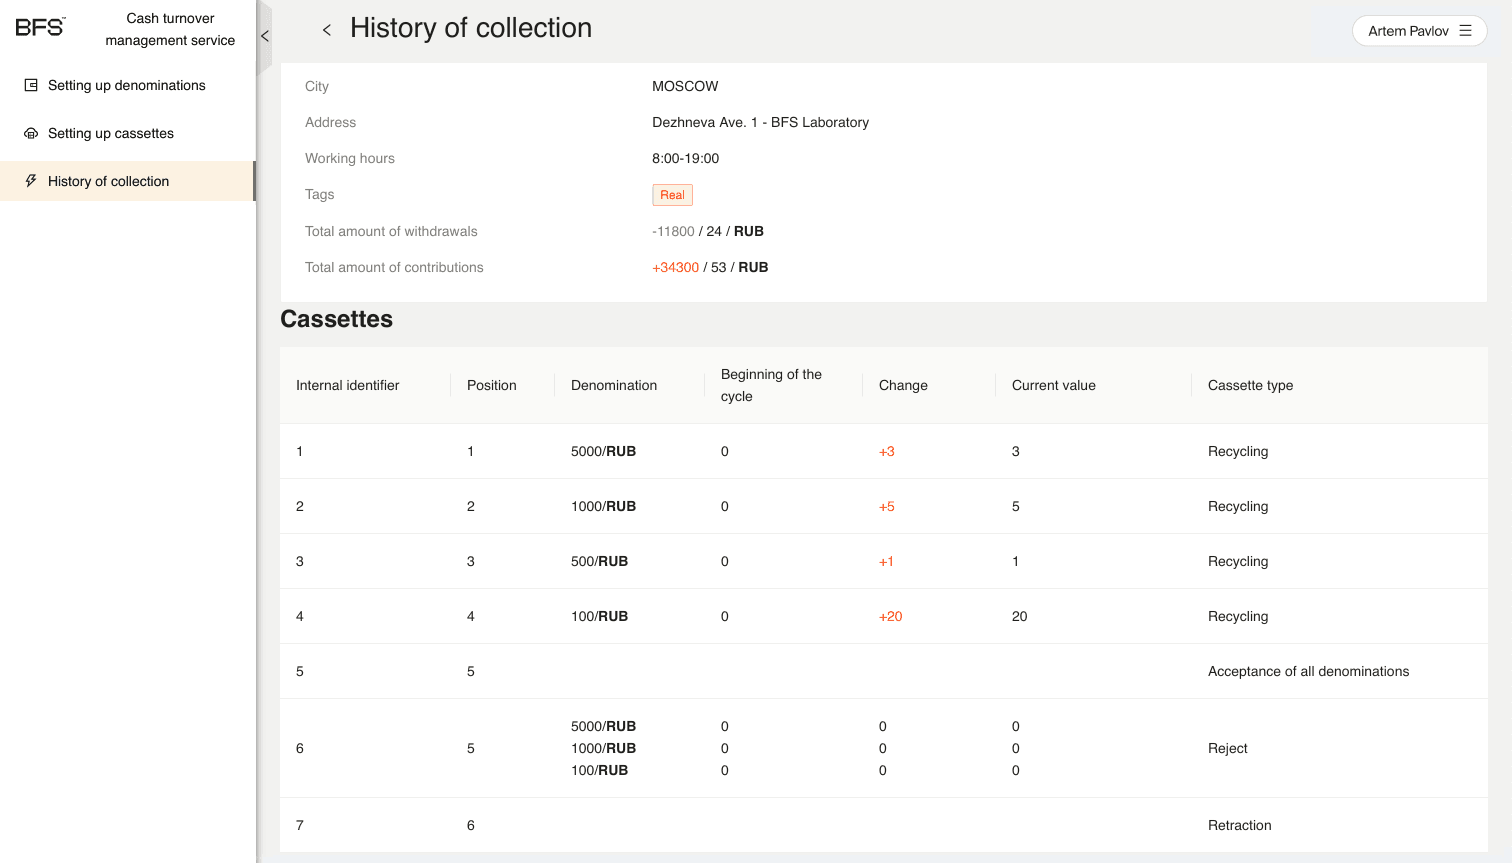The width and height of the screenshot is (1512, 863).
Task: Open Setting up denominations menu item
Action: (x=127, y=85)
